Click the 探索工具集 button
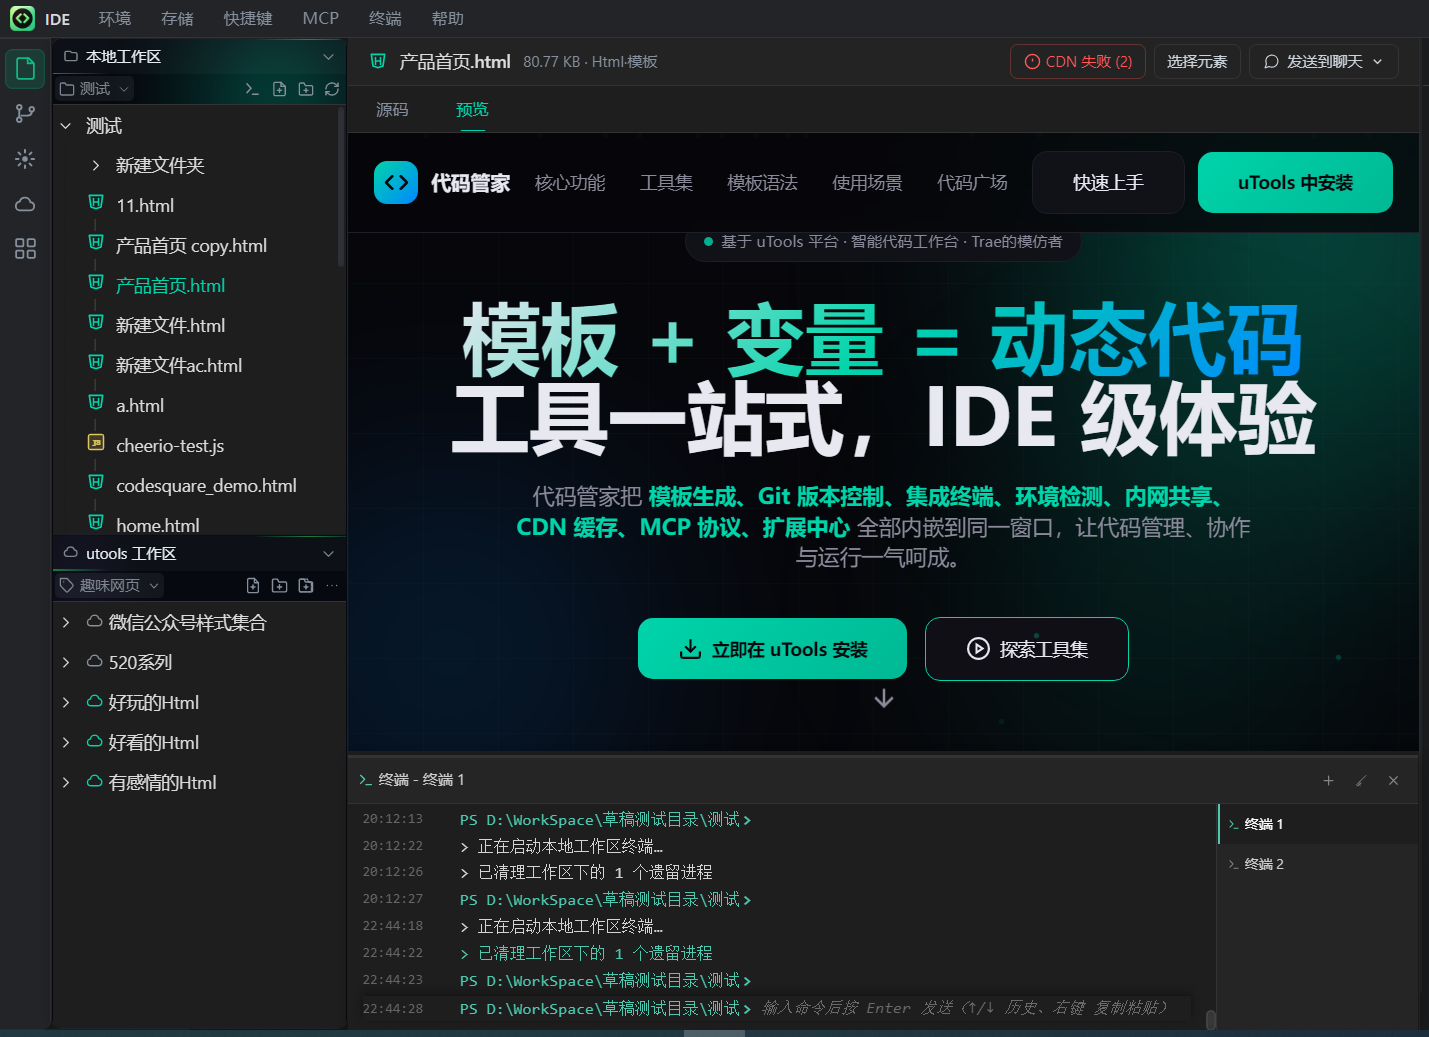Viewport: 1429px width, 1037px height. click(x=1027, y=649)
